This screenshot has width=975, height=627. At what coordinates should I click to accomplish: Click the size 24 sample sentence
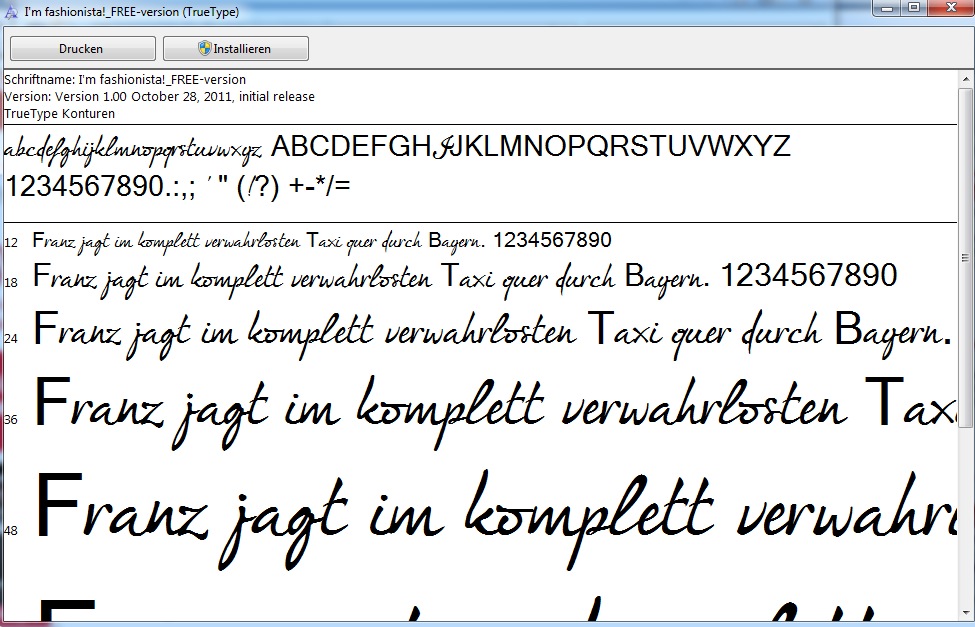coord(492,334)
